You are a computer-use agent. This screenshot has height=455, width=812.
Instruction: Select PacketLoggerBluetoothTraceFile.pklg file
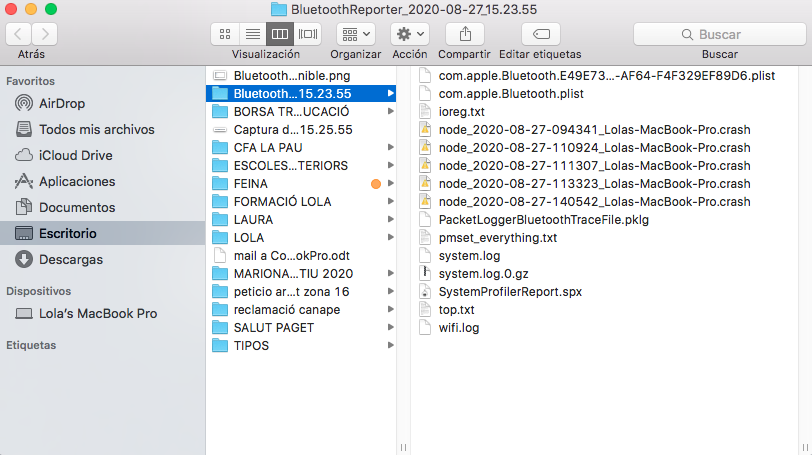(x=606, y=219)
